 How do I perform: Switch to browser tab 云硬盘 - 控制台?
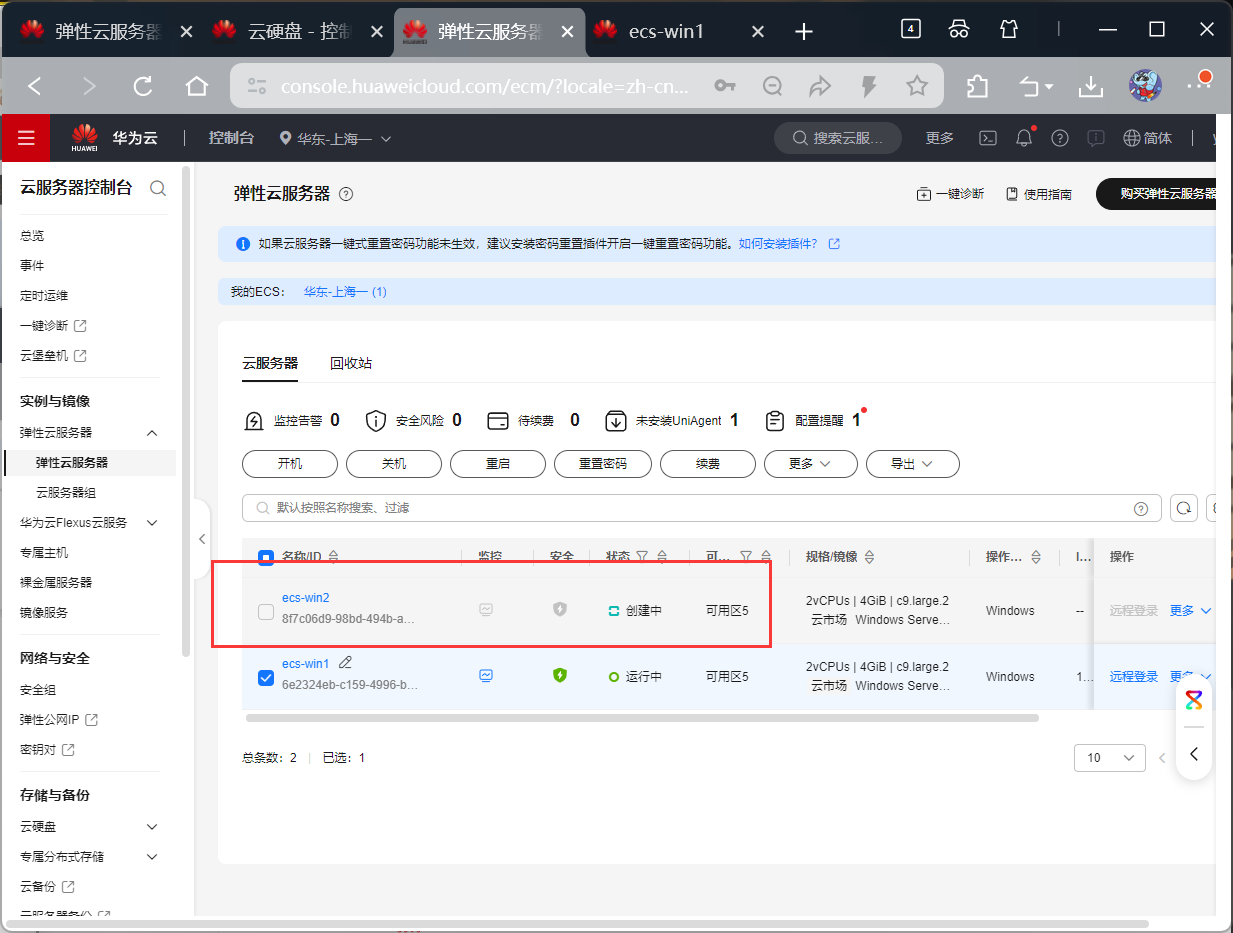[x=298, y=31]
